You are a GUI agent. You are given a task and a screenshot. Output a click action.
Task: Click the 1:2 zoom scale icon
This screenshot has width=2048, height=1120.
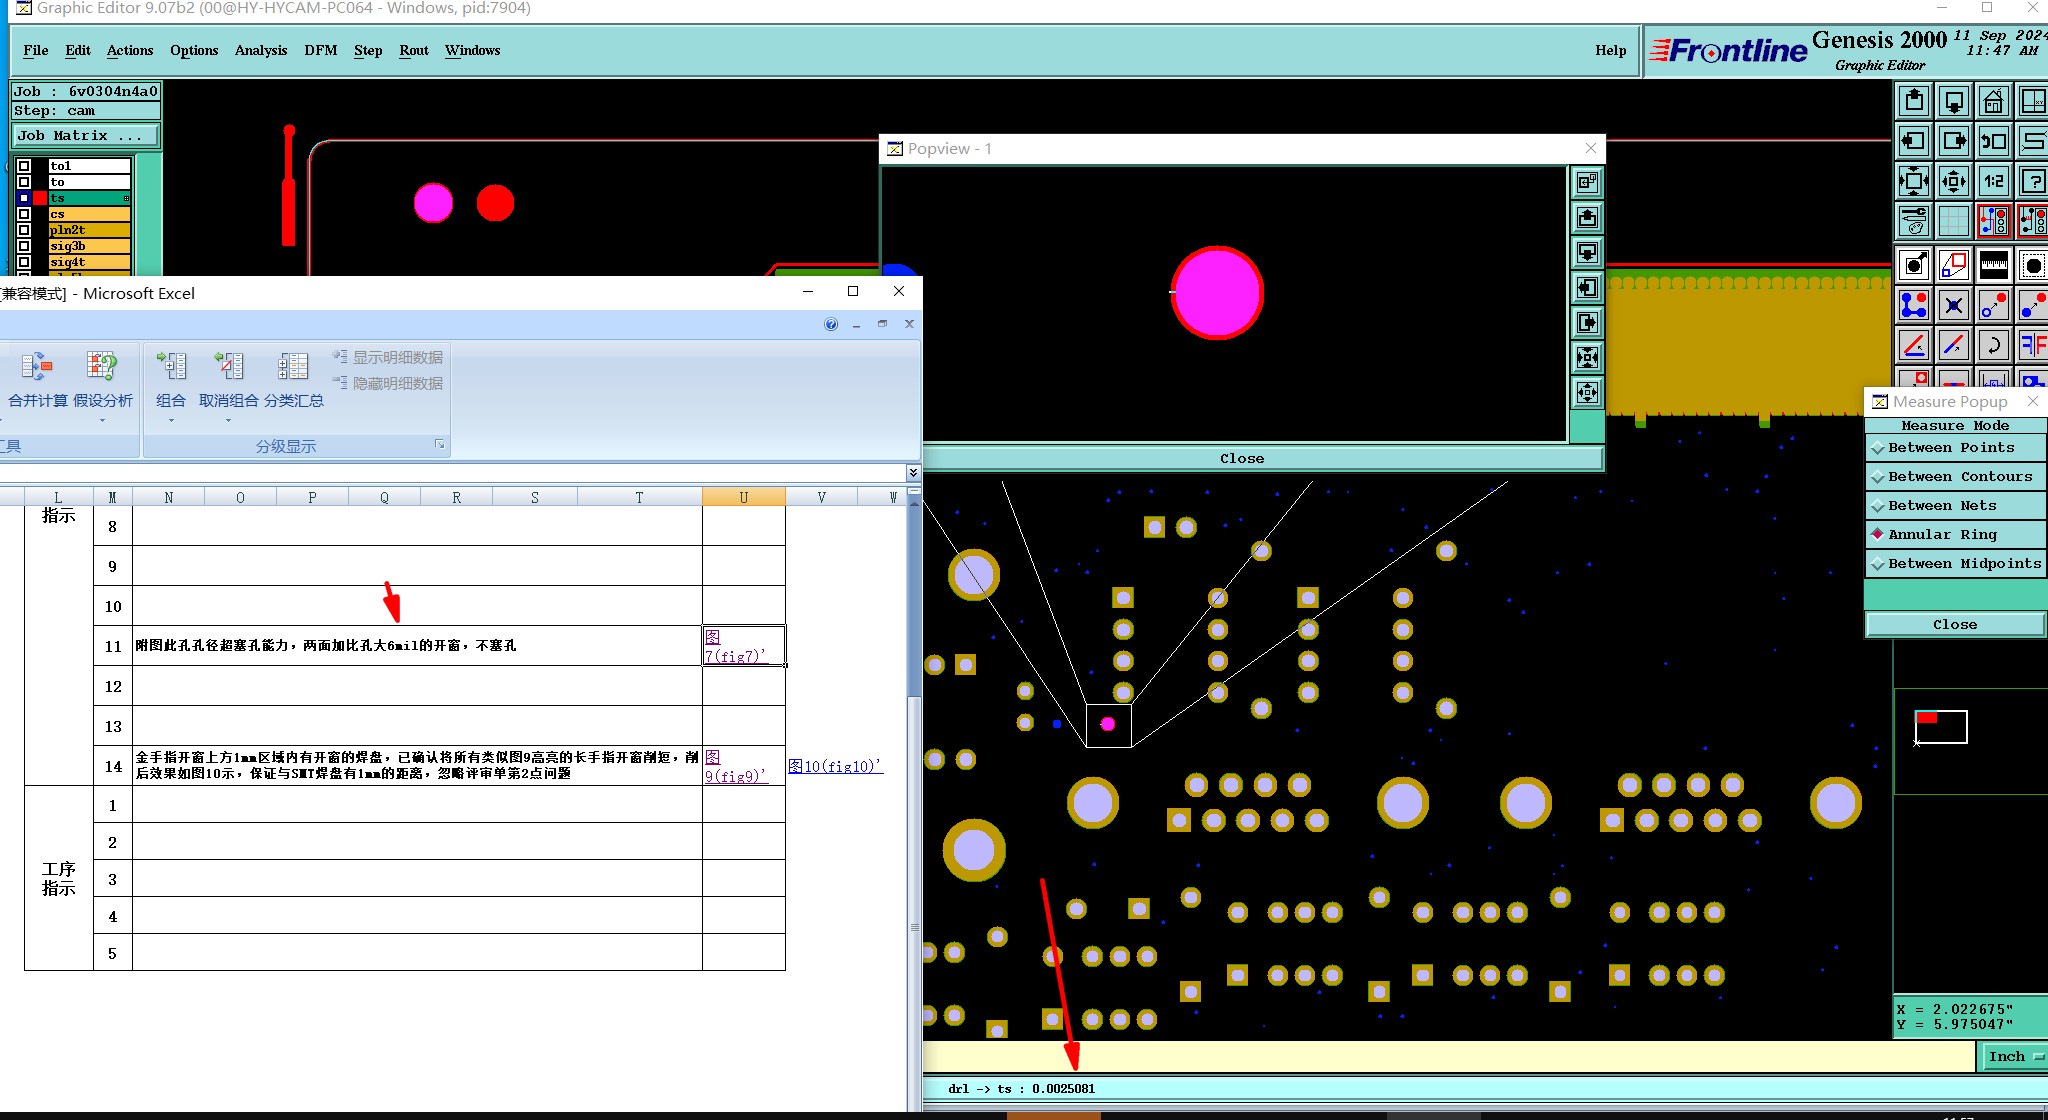click(x=1993, y=181)
